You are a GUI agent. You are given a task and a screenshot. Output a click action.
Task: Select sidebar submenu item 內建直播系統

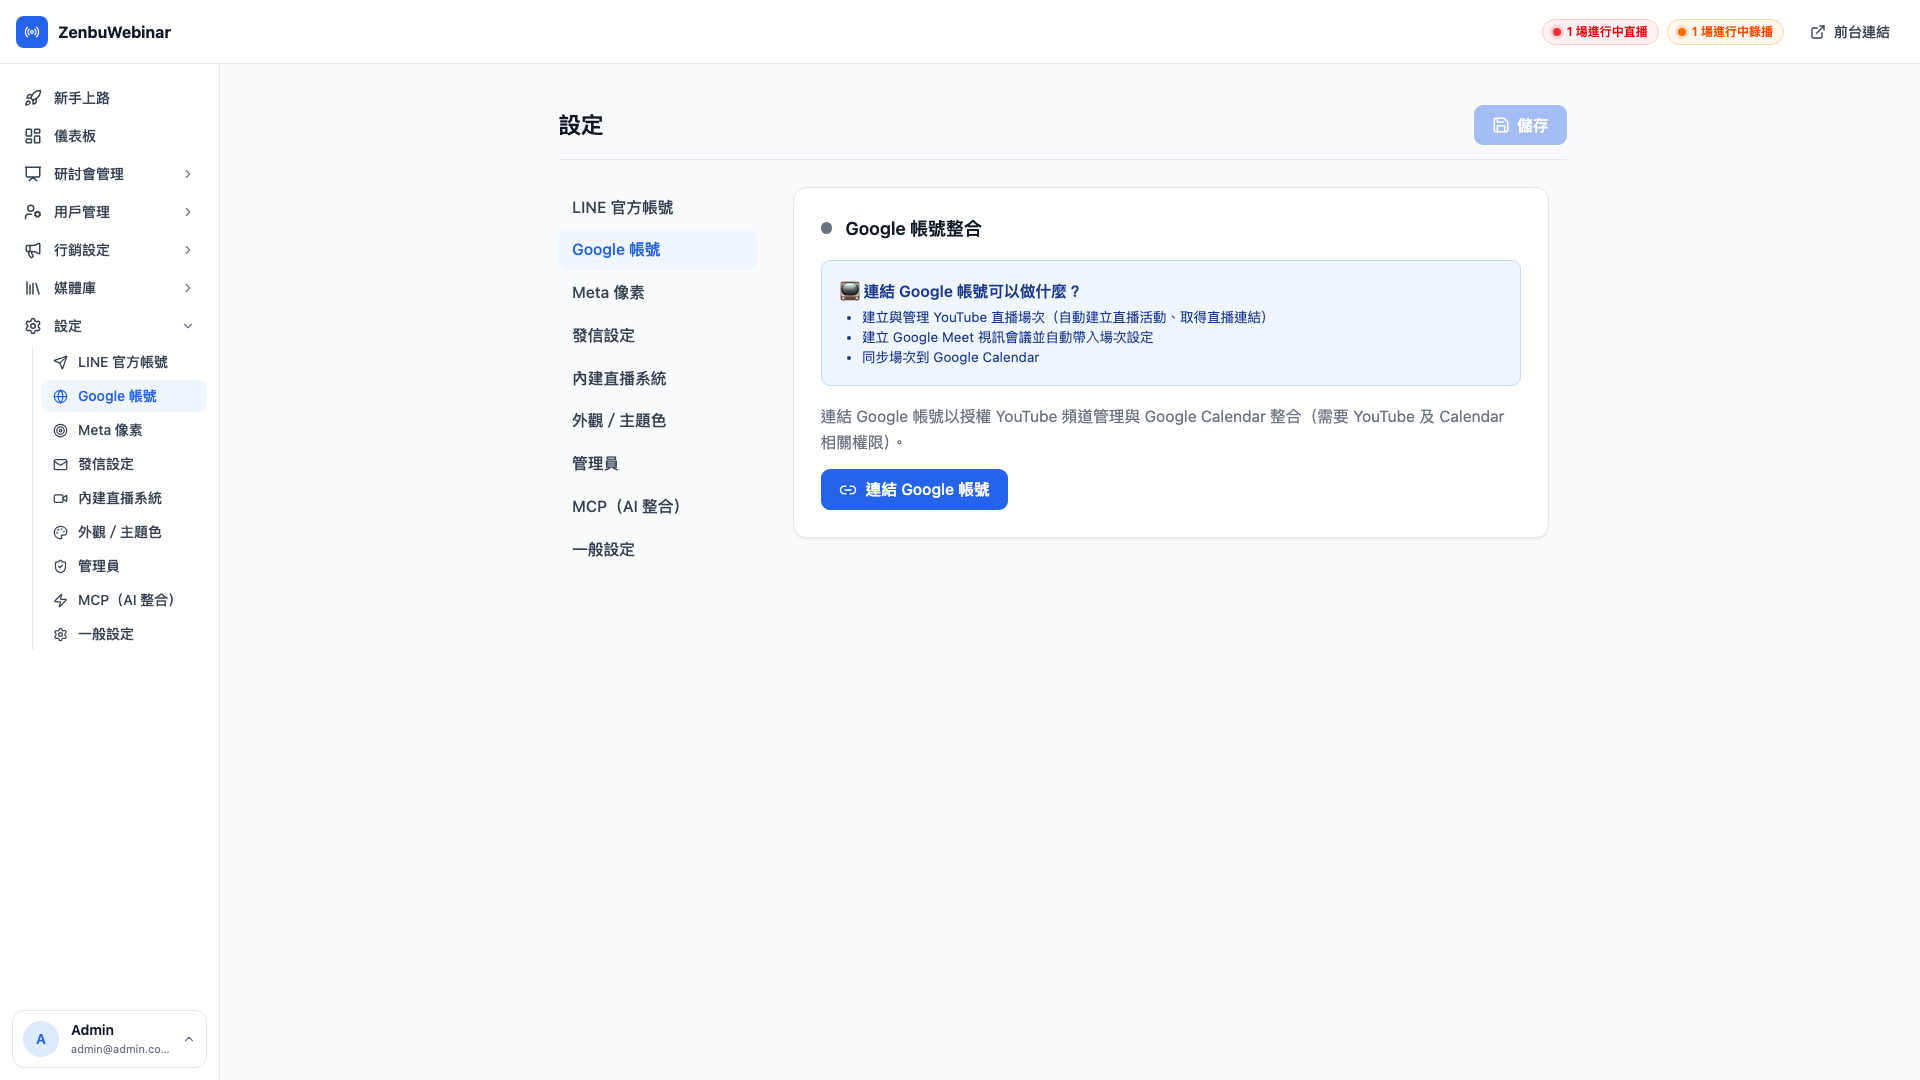tap(124, 498)
